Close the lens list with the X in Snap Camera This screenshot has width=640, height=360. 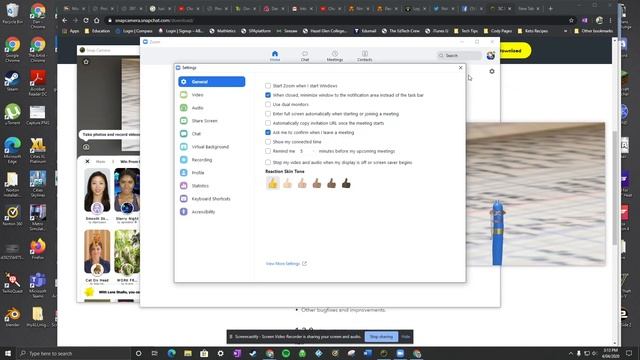pyautogui.click(x=87, y=162)
